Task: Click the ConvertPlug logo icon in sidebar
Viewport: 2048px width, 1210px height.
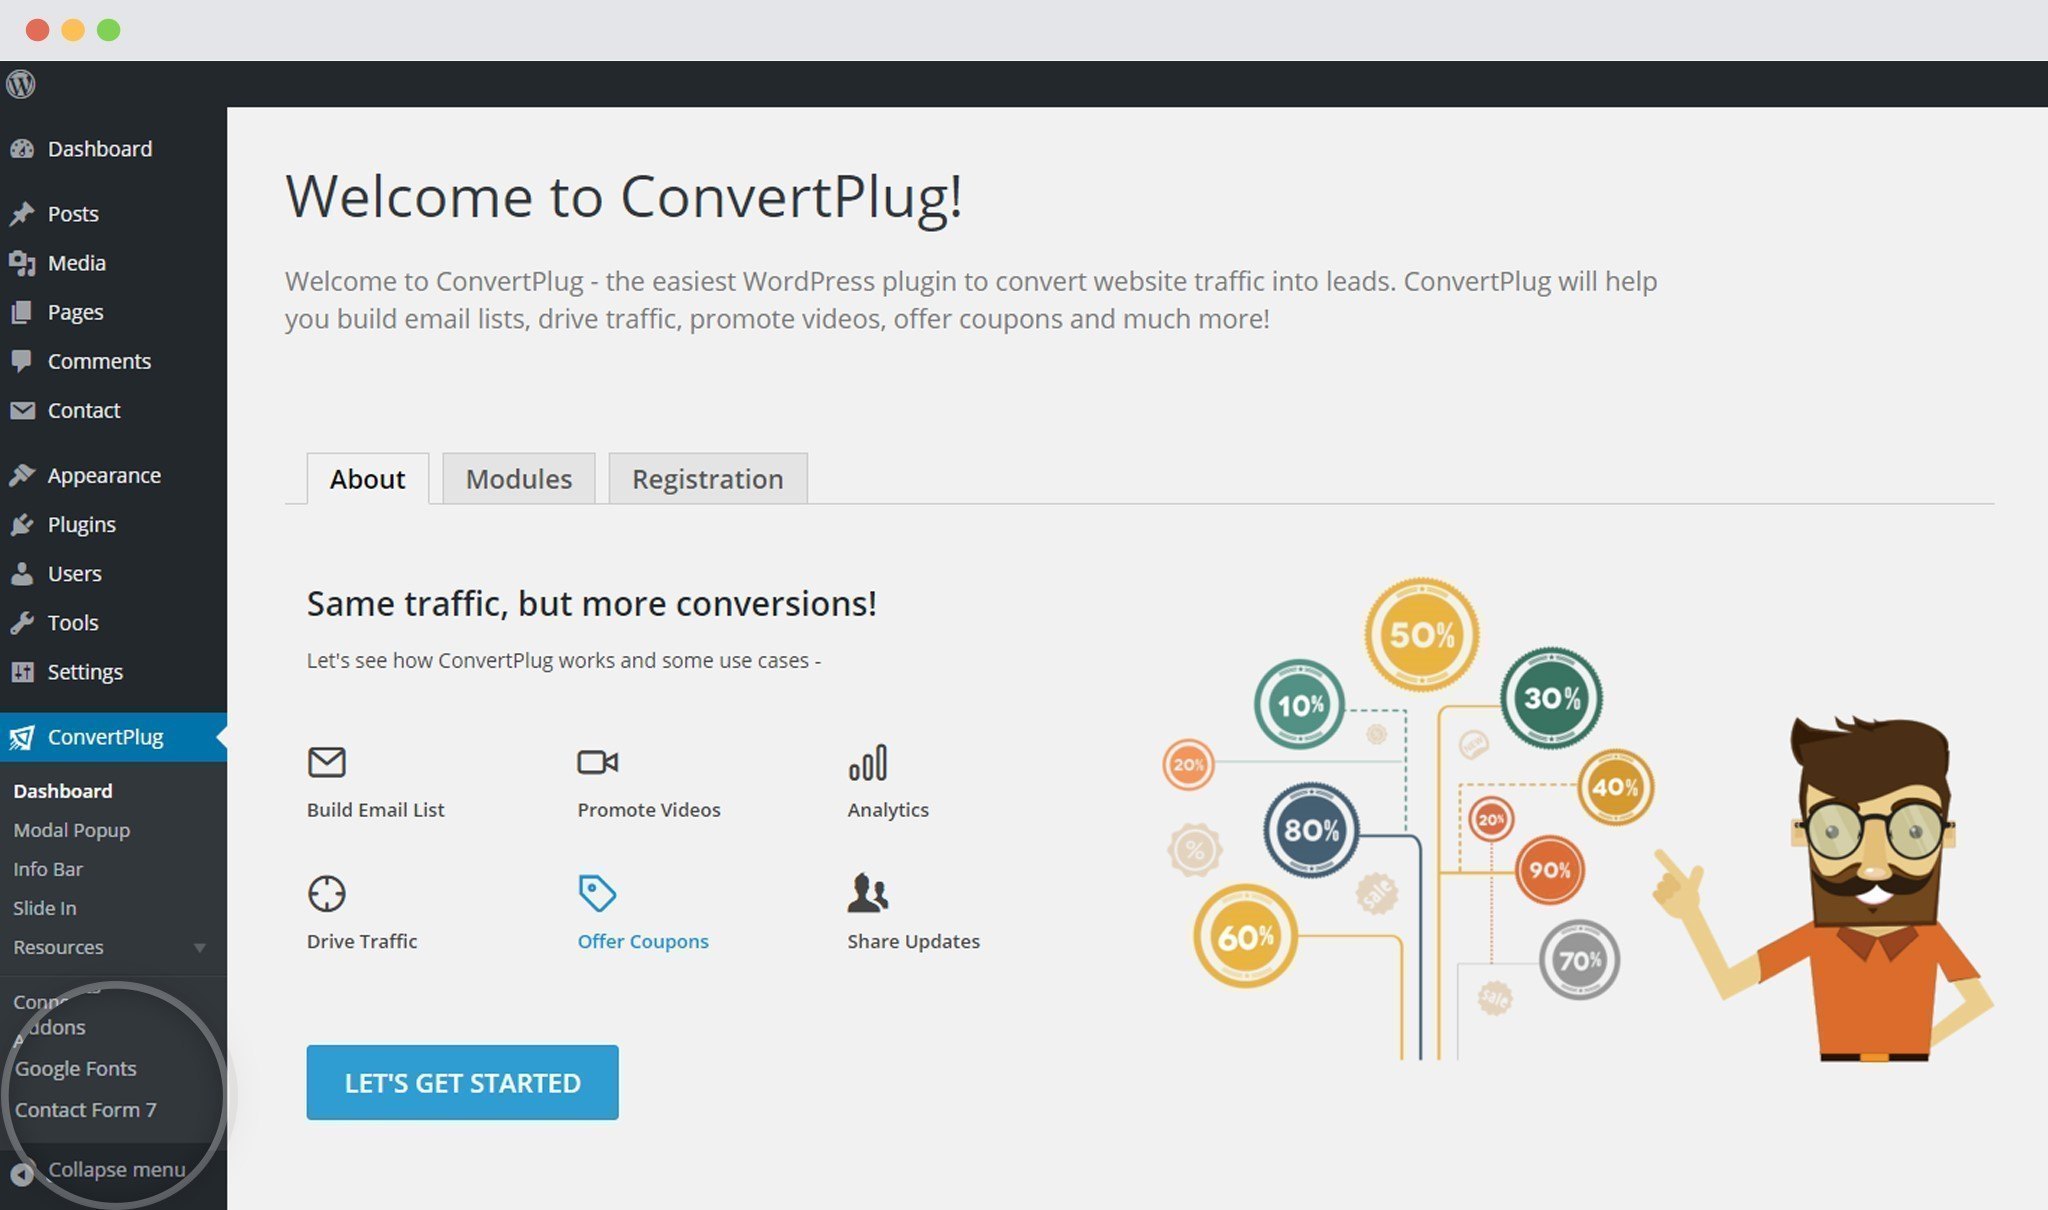Action: tap(22, 737)
